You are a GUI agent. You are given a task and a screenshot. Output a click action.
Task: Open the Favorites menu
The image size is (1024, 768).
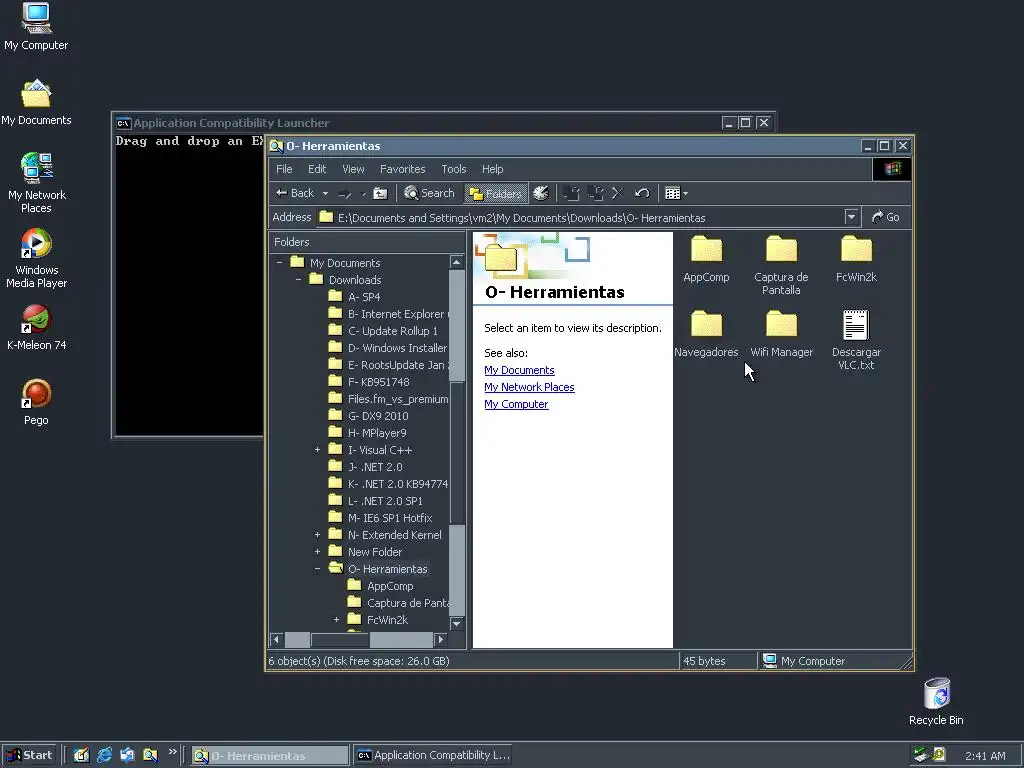(402, 169)
